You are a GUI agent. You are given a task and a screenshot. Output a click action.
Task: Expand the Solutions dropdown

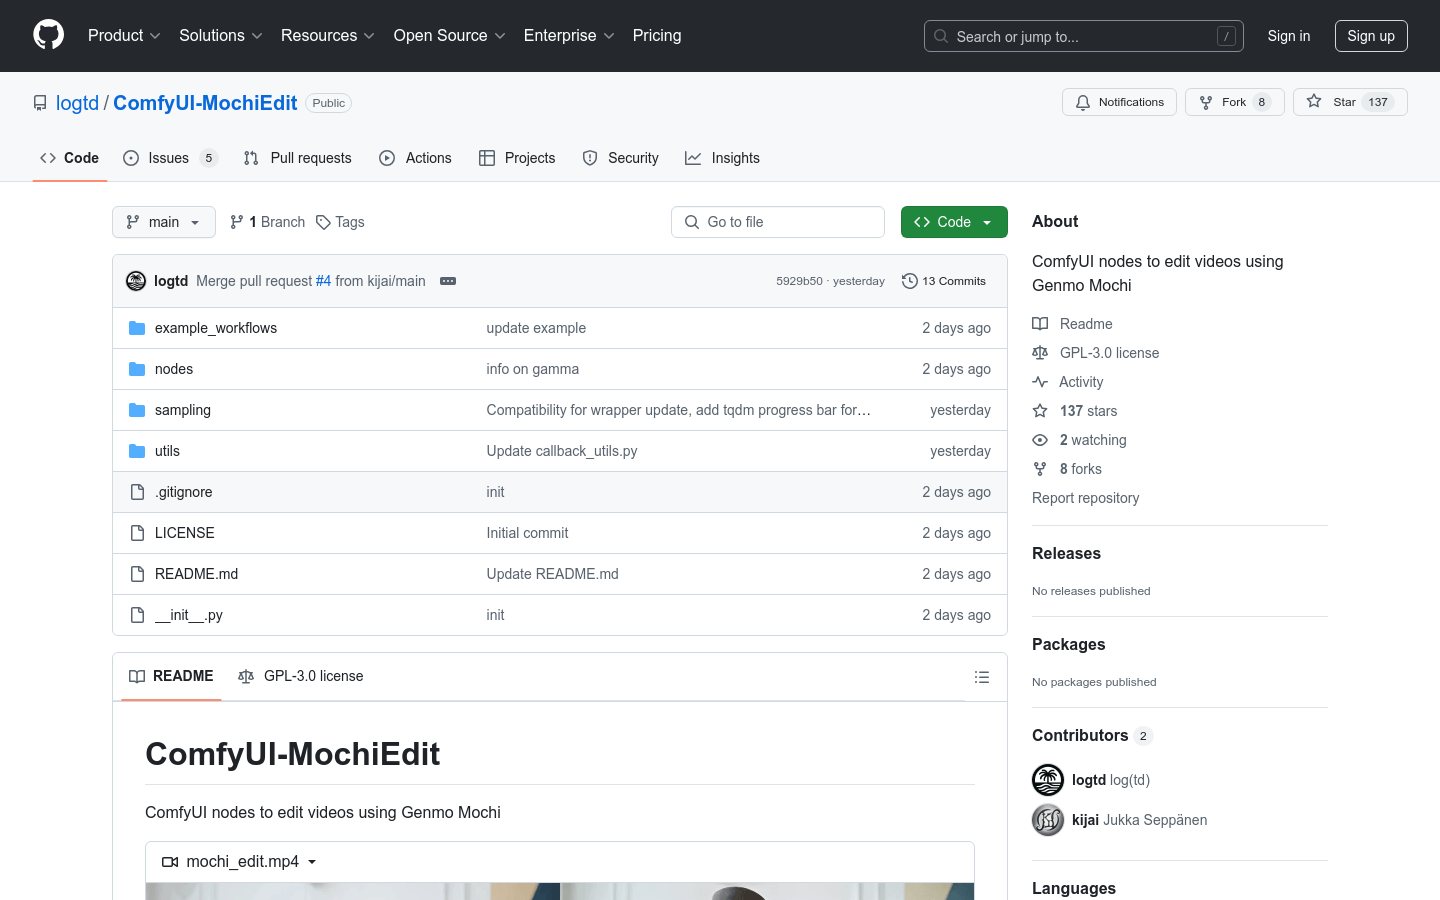[x=220, y=36]
